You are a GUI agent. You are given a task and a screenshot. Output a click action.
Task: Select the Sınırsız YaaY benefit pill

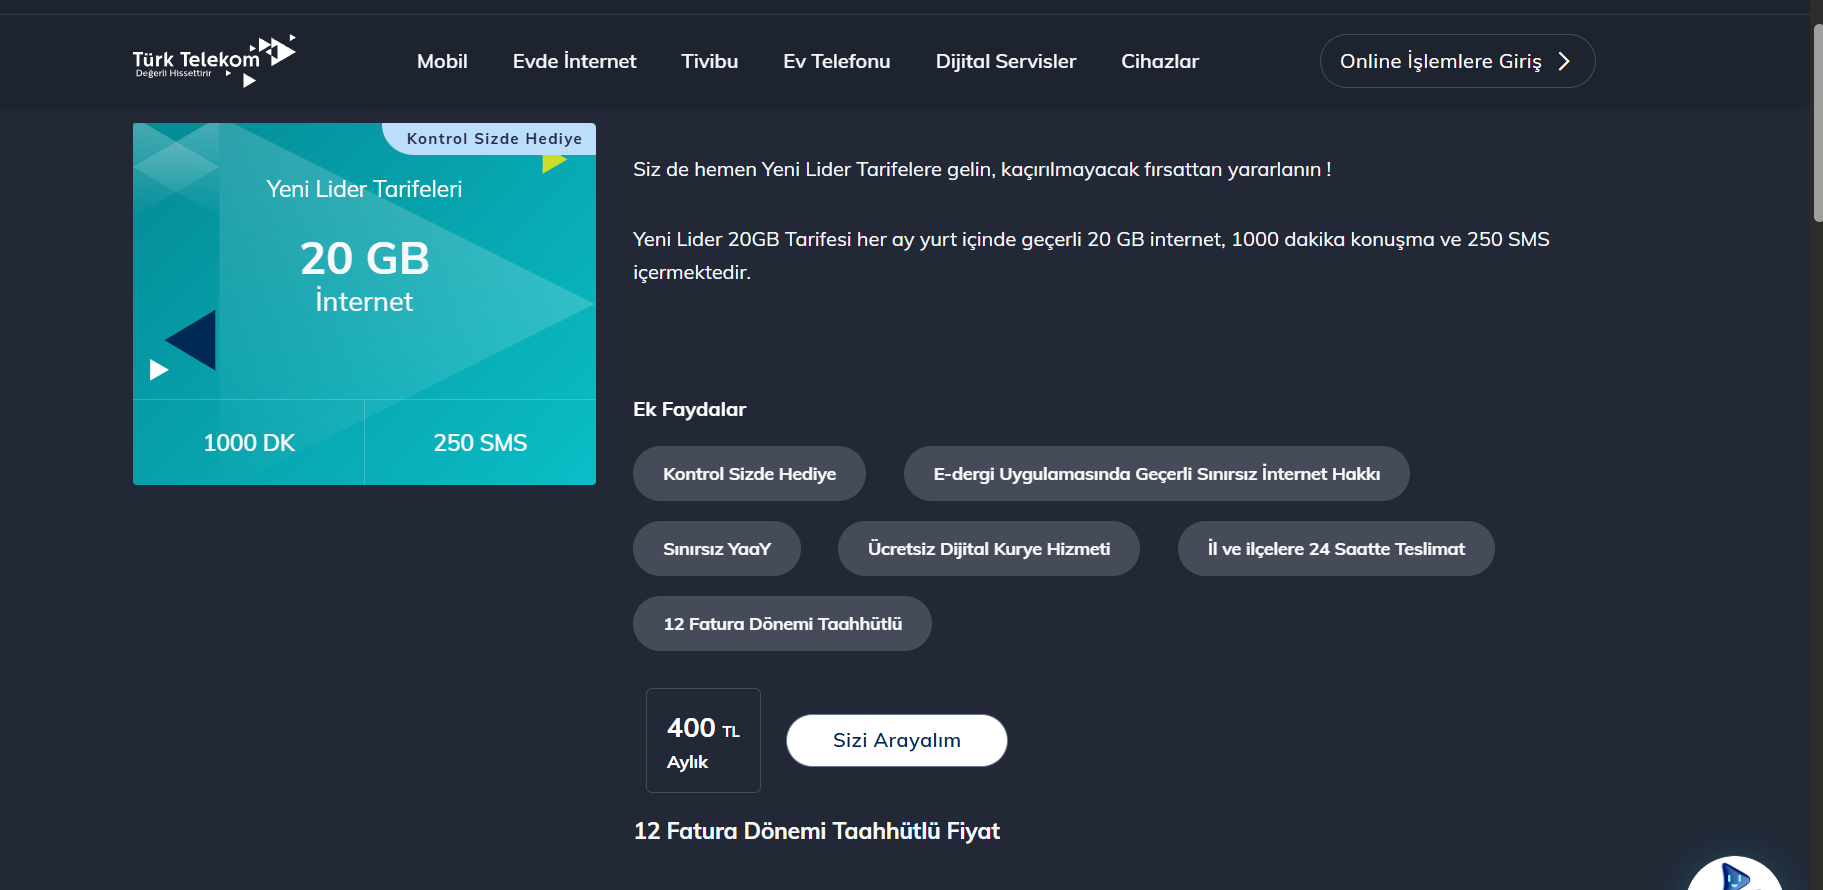click(717, 549)
